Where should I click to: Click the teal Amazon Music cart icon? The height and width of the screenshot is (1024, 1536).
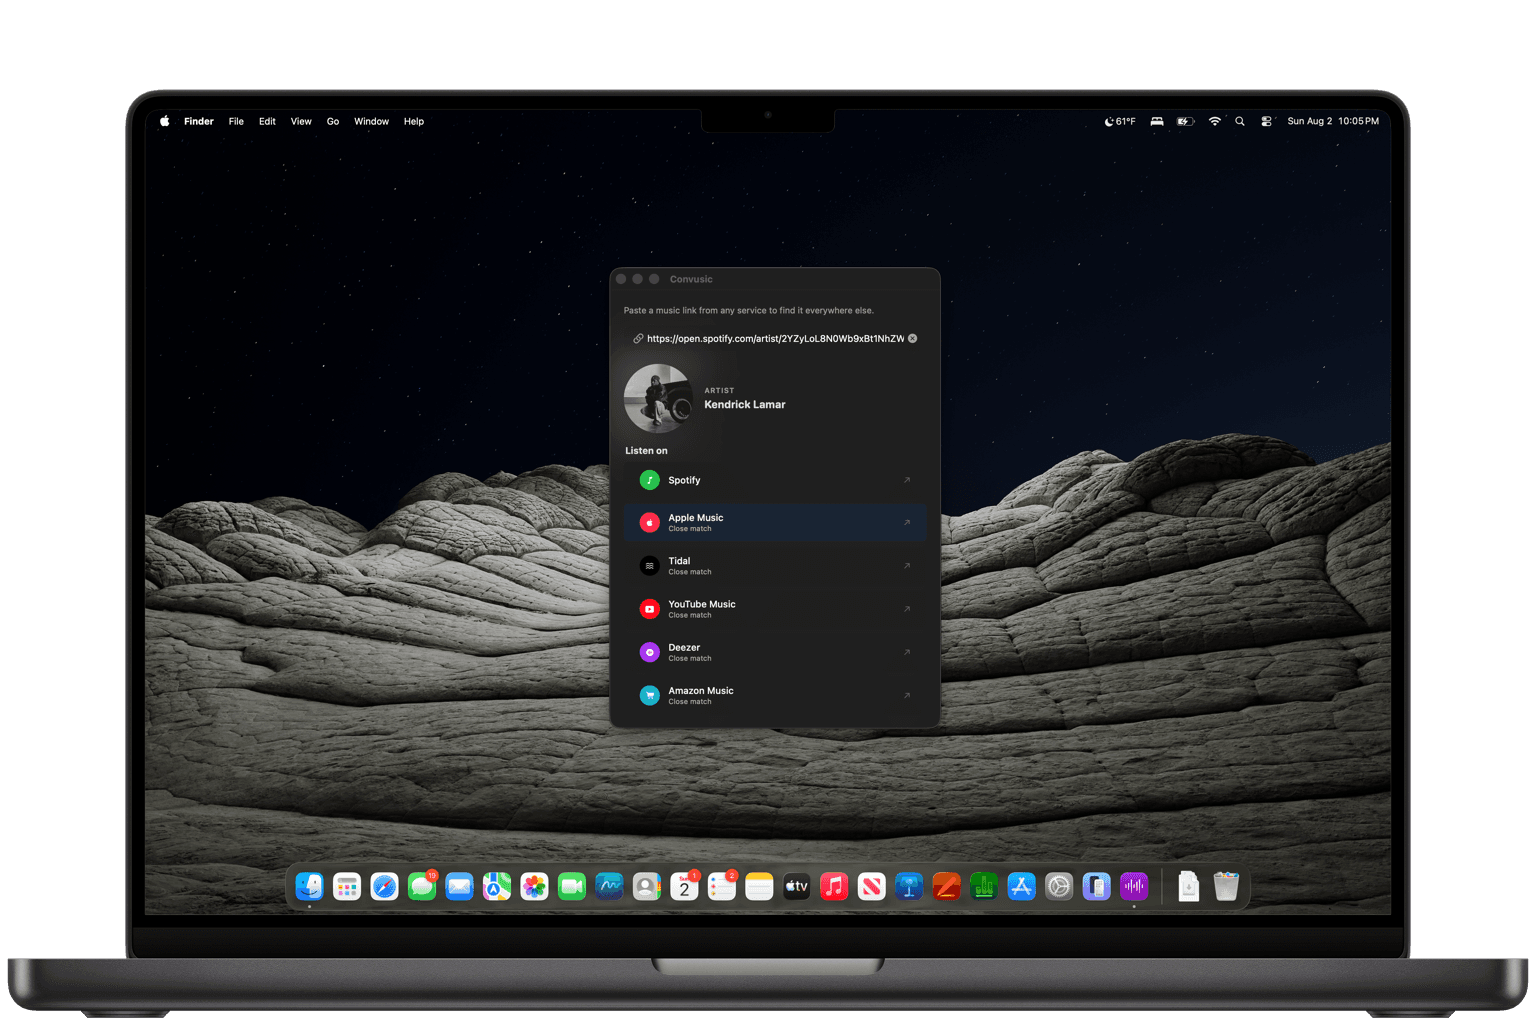(x=649, y=695)
